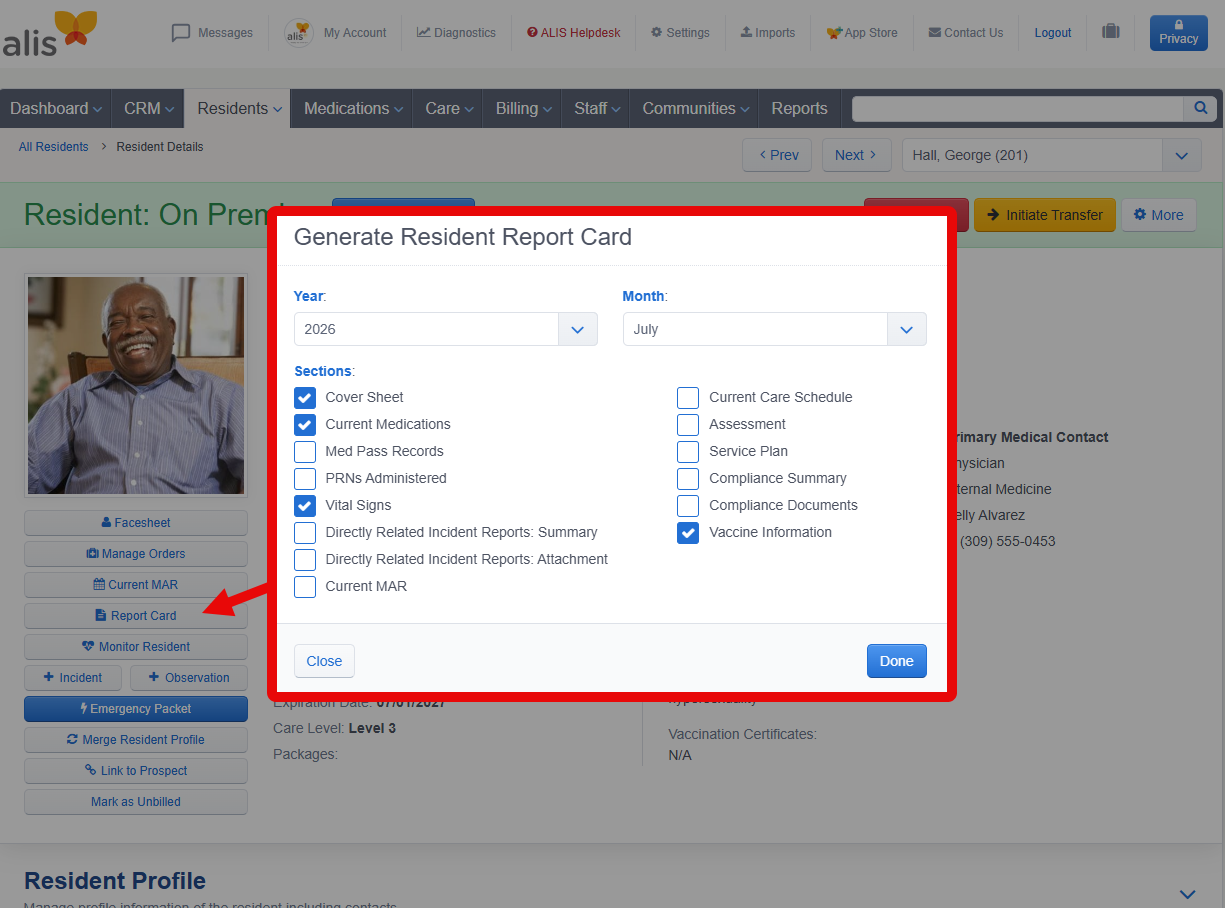
Task: Check Directly Related Incident Reports: Summary
Action: click(305, 532)
